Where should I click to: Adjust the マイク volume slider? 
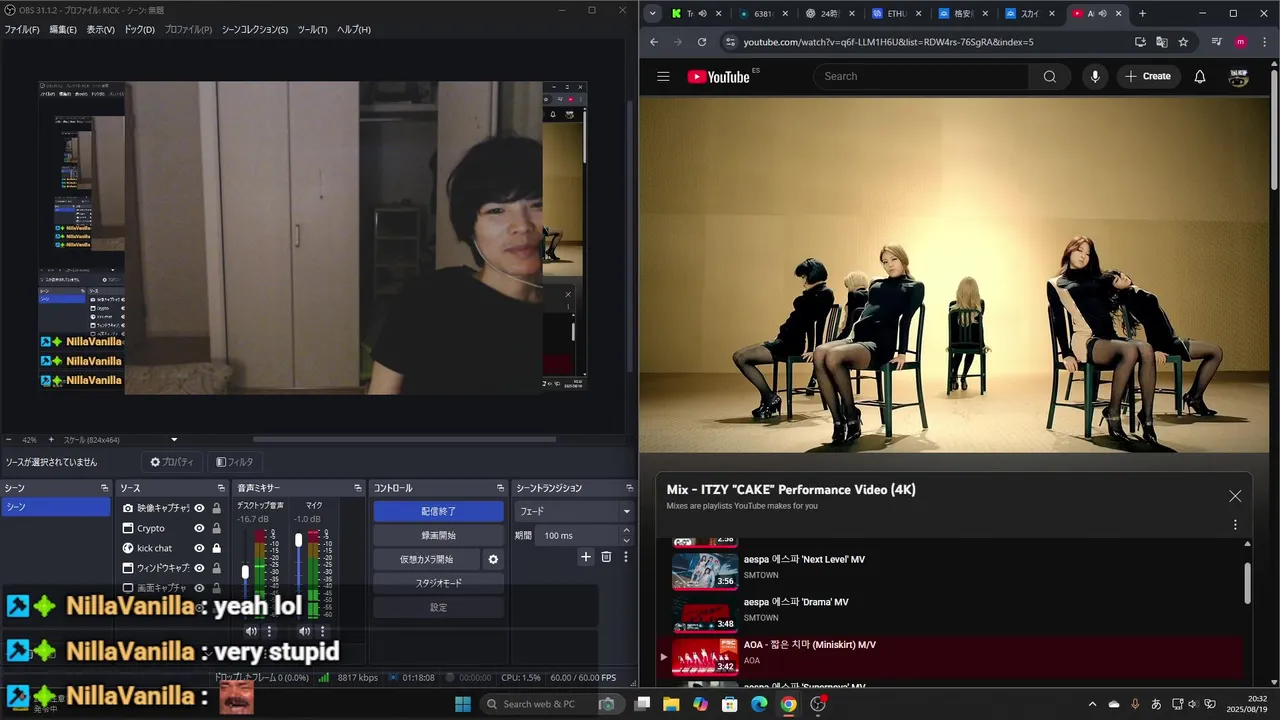click(x=298, y=540)
